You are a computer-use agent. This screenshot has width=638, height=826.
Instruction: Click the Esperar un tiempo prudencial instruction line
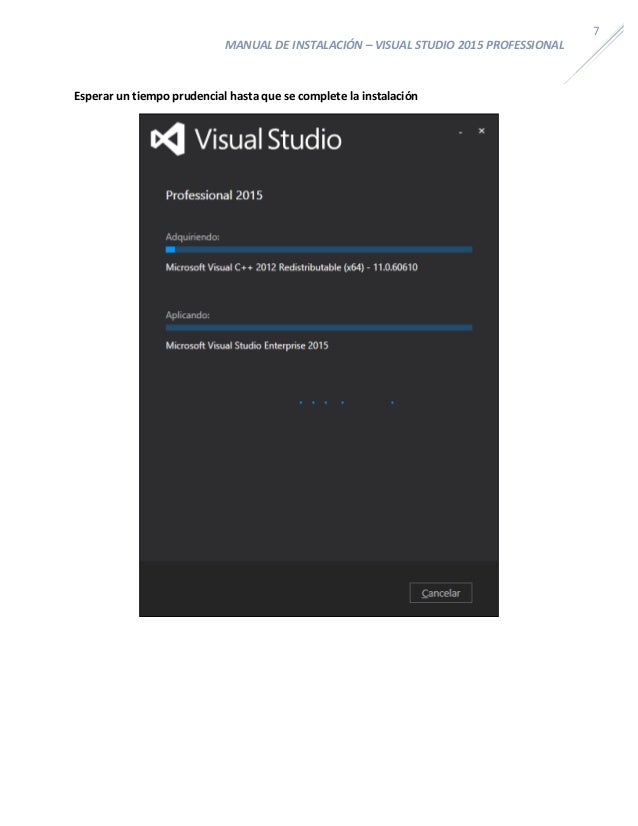pos(246,96)
